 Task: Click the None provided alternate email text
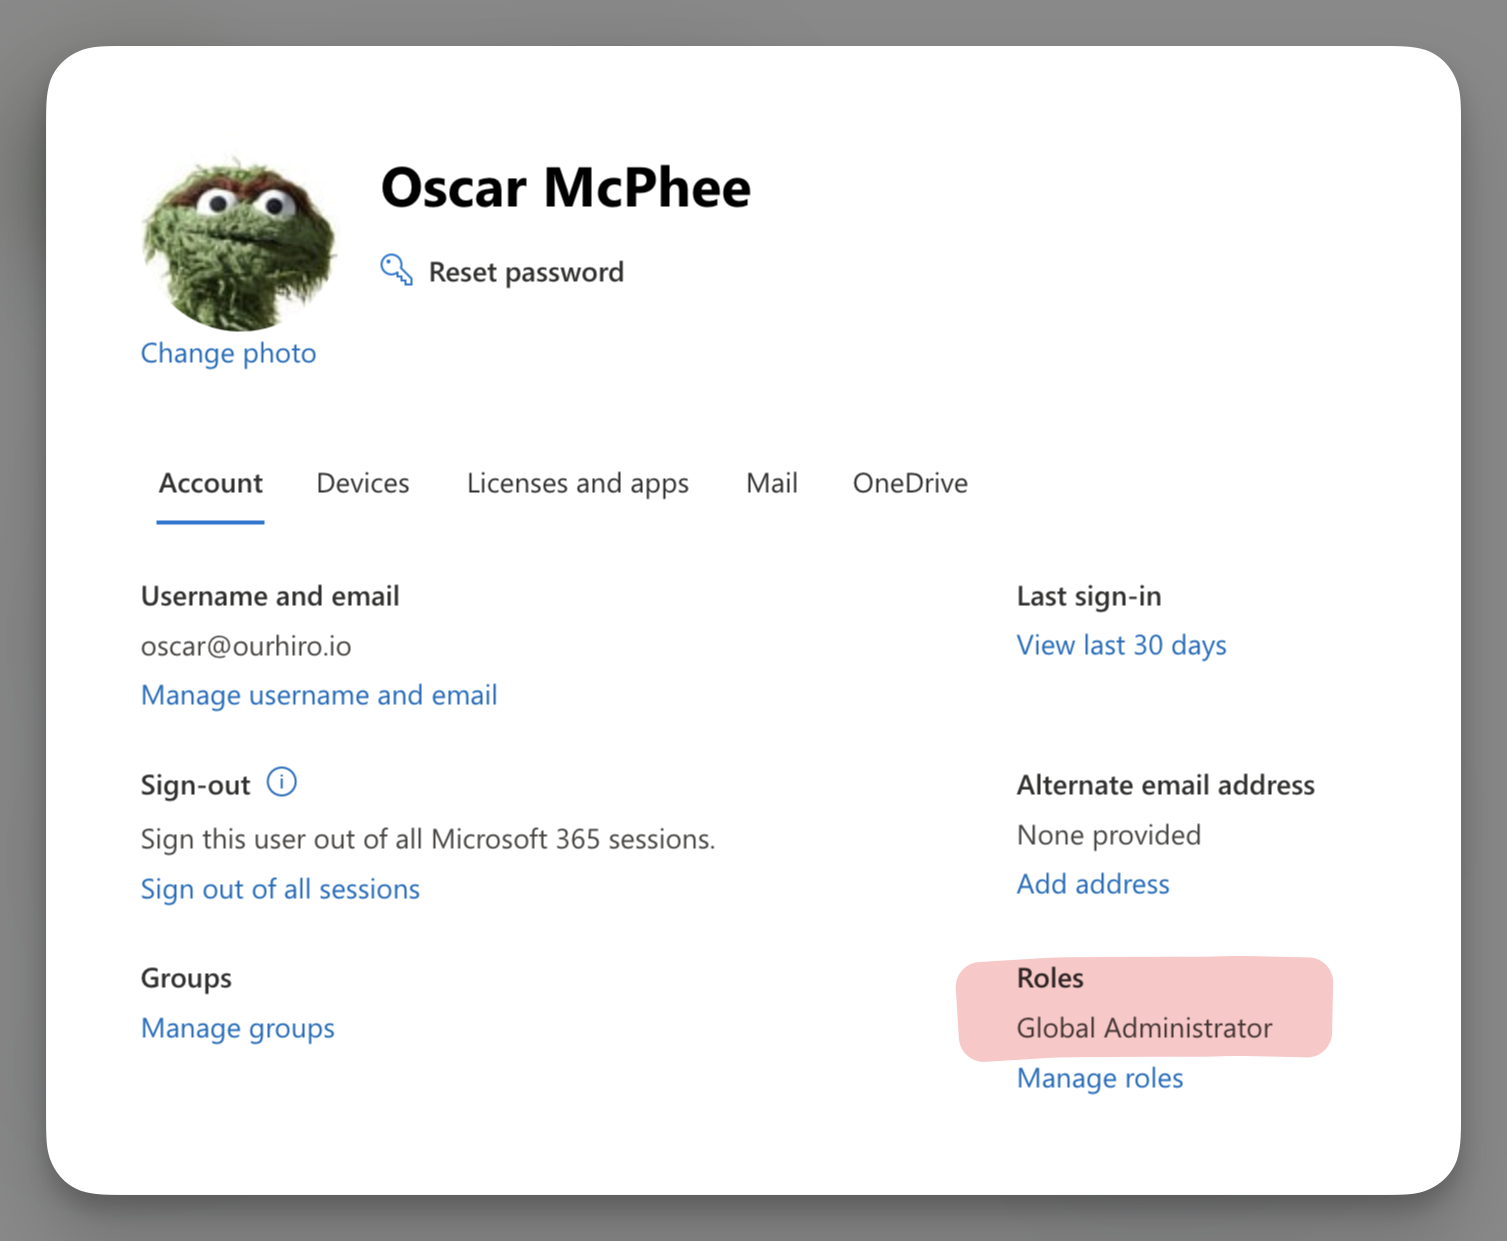coord(1108,835)
